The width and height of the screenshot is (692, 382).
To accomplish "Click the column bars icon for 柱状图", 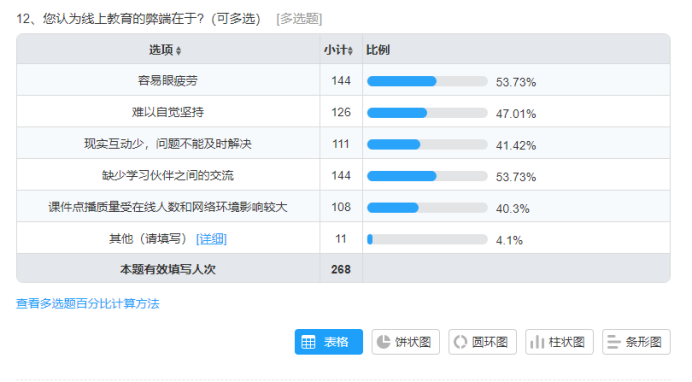I will [x=537, y=342].
